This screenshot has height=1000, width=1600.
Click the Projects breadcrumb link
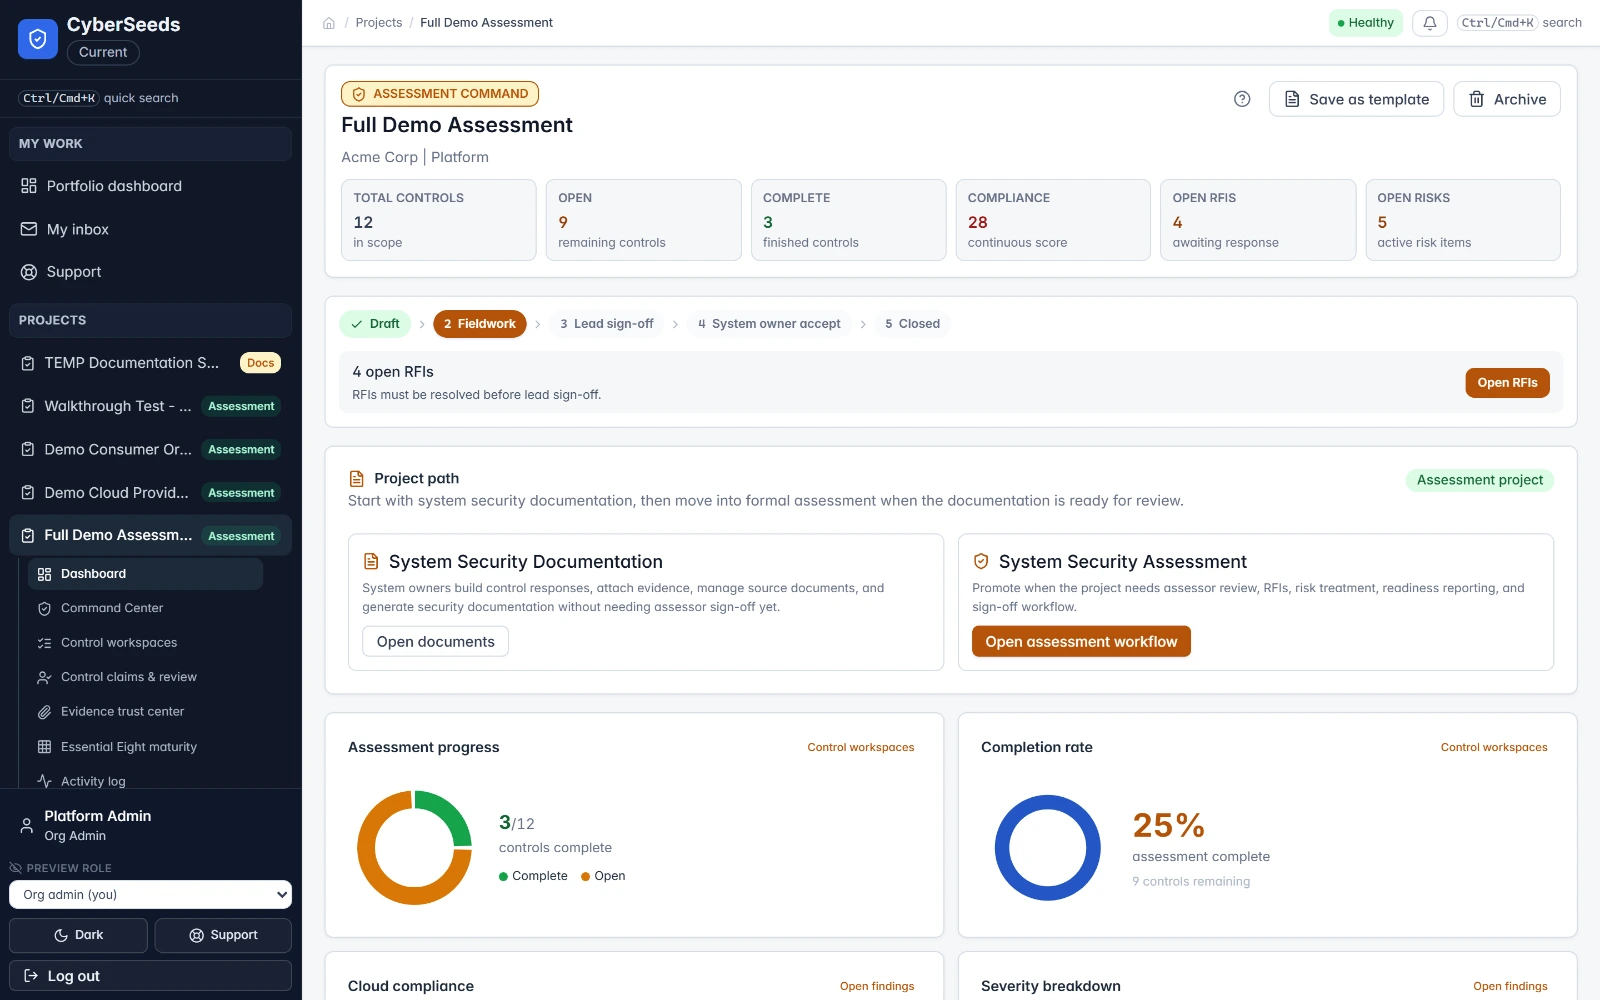(x=379, y=23)
